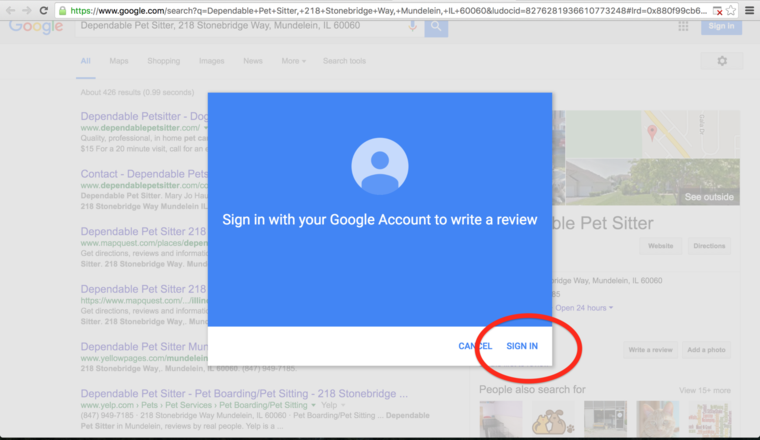This screenshot has width=760, height=440.
Task: Bookmark page with the star icon
Action: click(731, 10)
